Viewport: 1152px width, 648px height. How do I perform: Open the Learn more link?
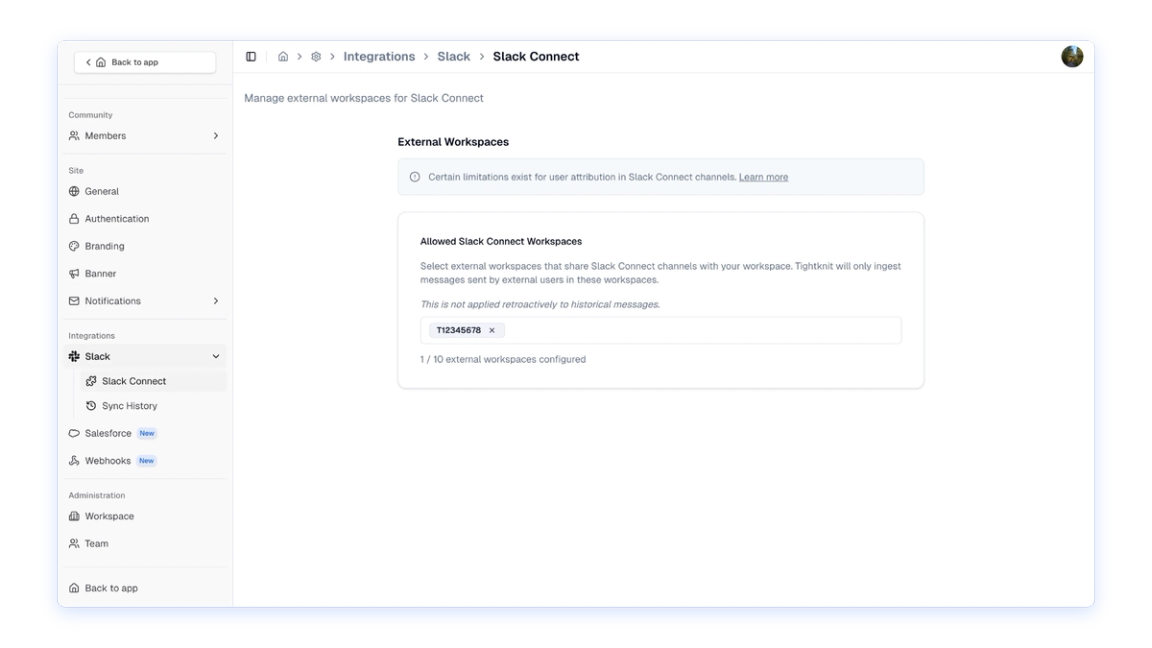click(763, 177)
